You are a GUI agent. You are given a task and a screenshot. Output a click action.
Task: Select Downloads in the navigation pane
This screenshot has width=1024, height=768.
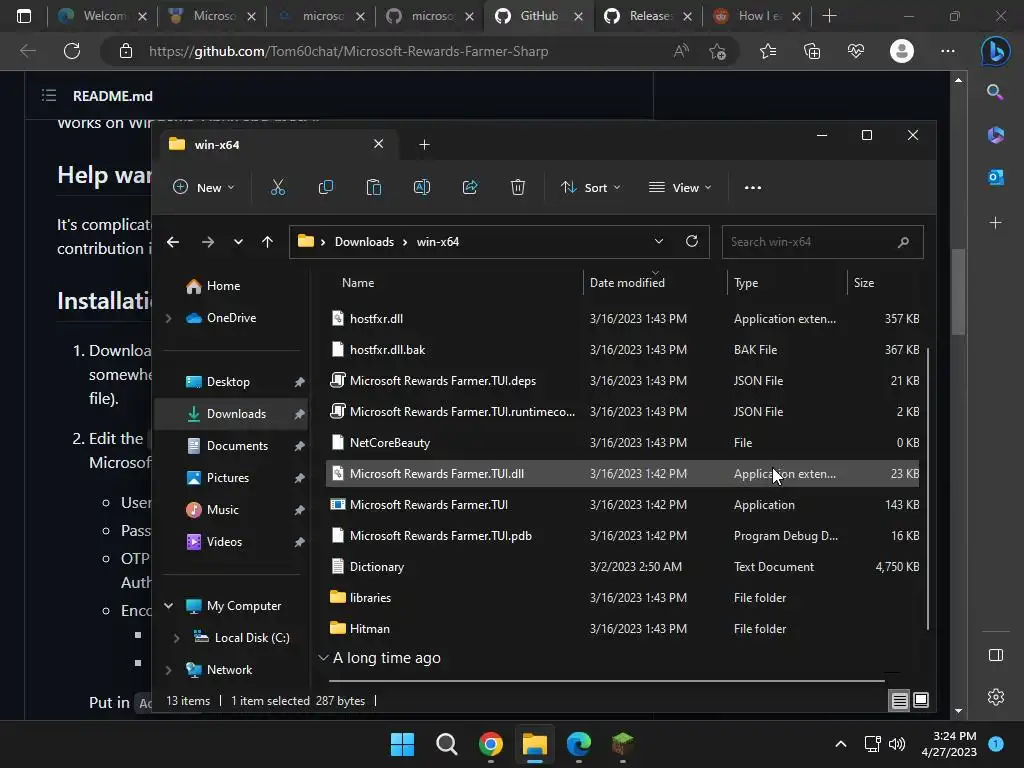(231, 414)
